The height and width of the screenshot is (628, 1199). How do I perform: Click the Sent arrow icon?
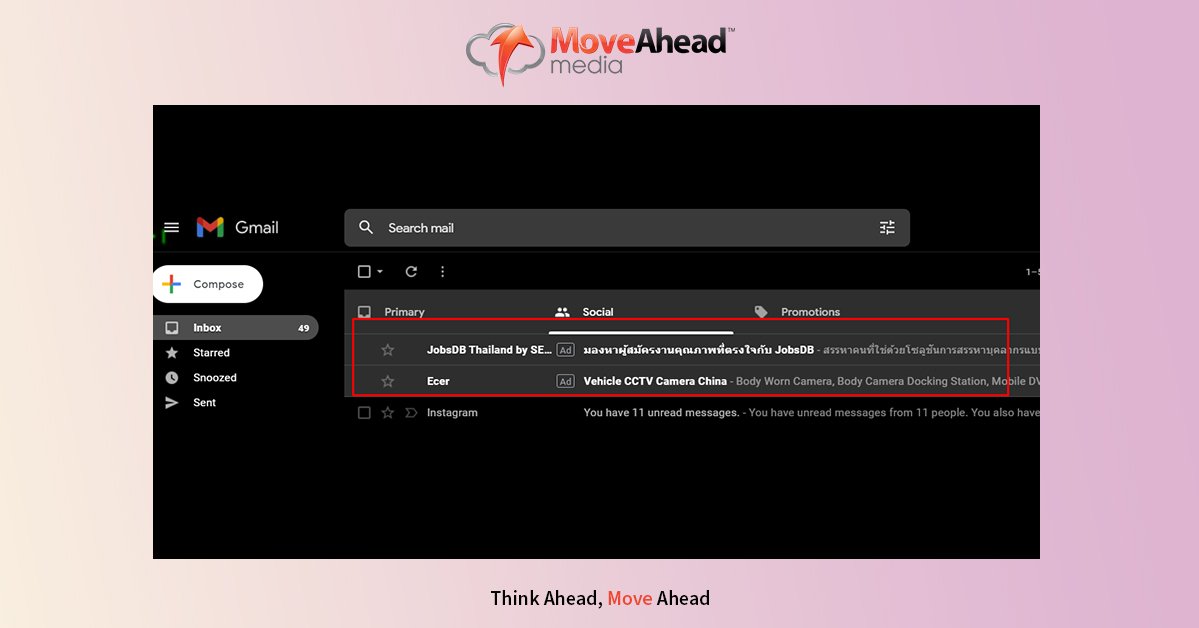(172, 402)
